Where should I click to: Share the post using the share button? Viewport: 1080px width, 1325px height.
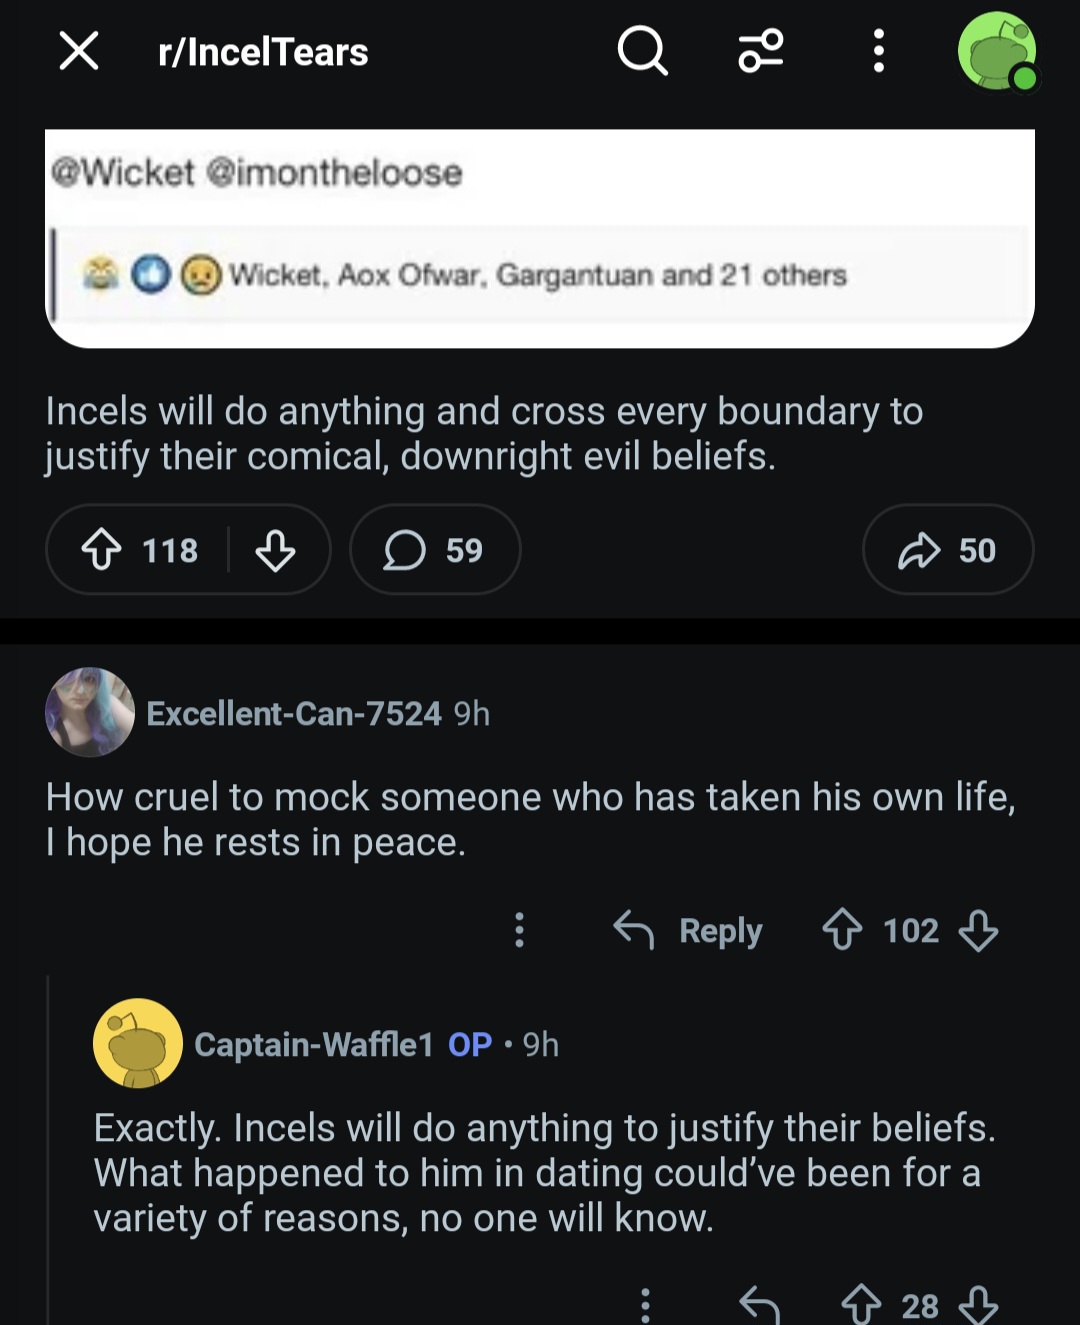(x=947, y=550)
